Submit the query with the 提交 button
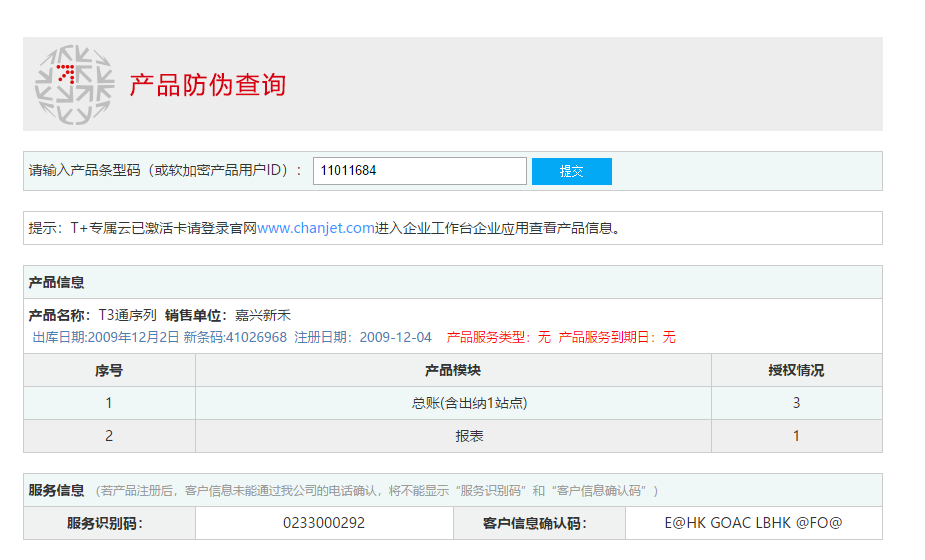Screen dimensions: 925x560 (x=572, y=171)
